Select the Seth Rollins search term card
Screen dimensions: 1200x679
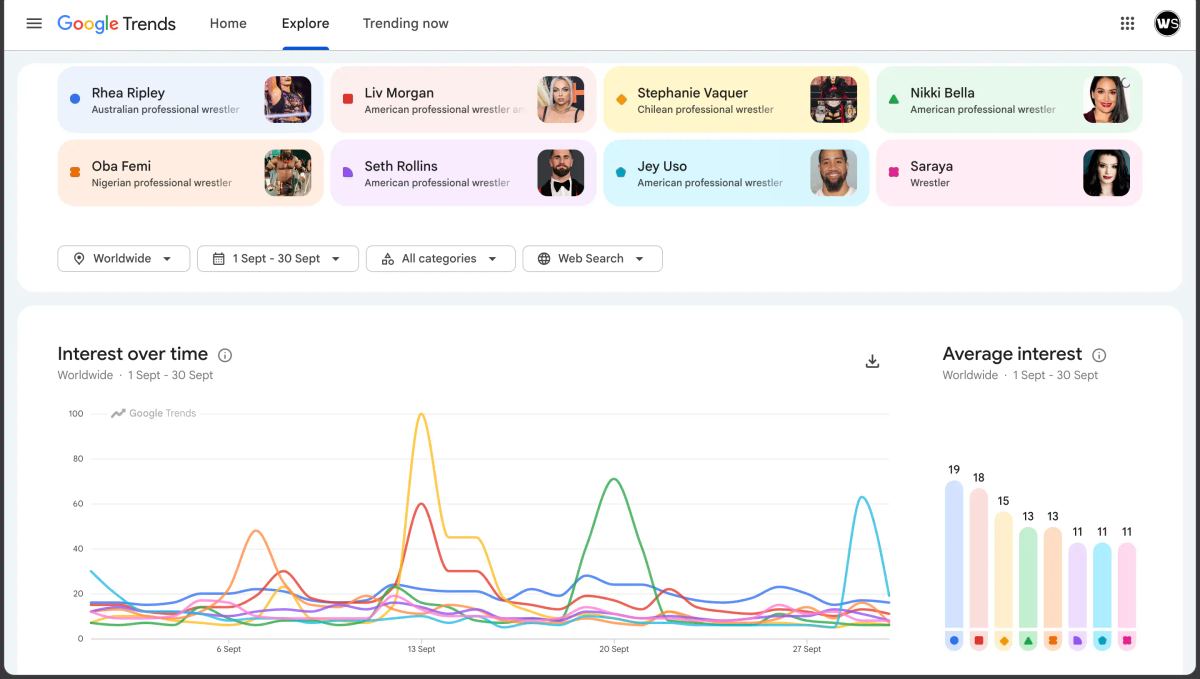[x=463, y=173]
